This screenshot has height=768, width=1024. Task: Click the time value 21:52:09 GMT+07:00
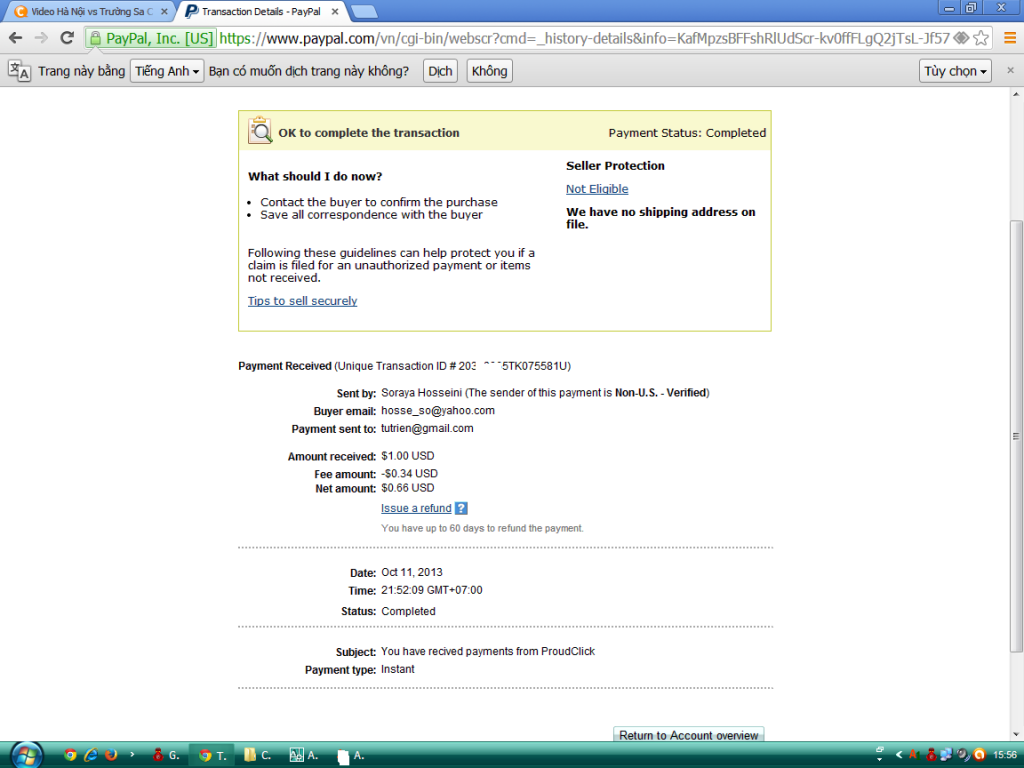click(x=432, y=590)
